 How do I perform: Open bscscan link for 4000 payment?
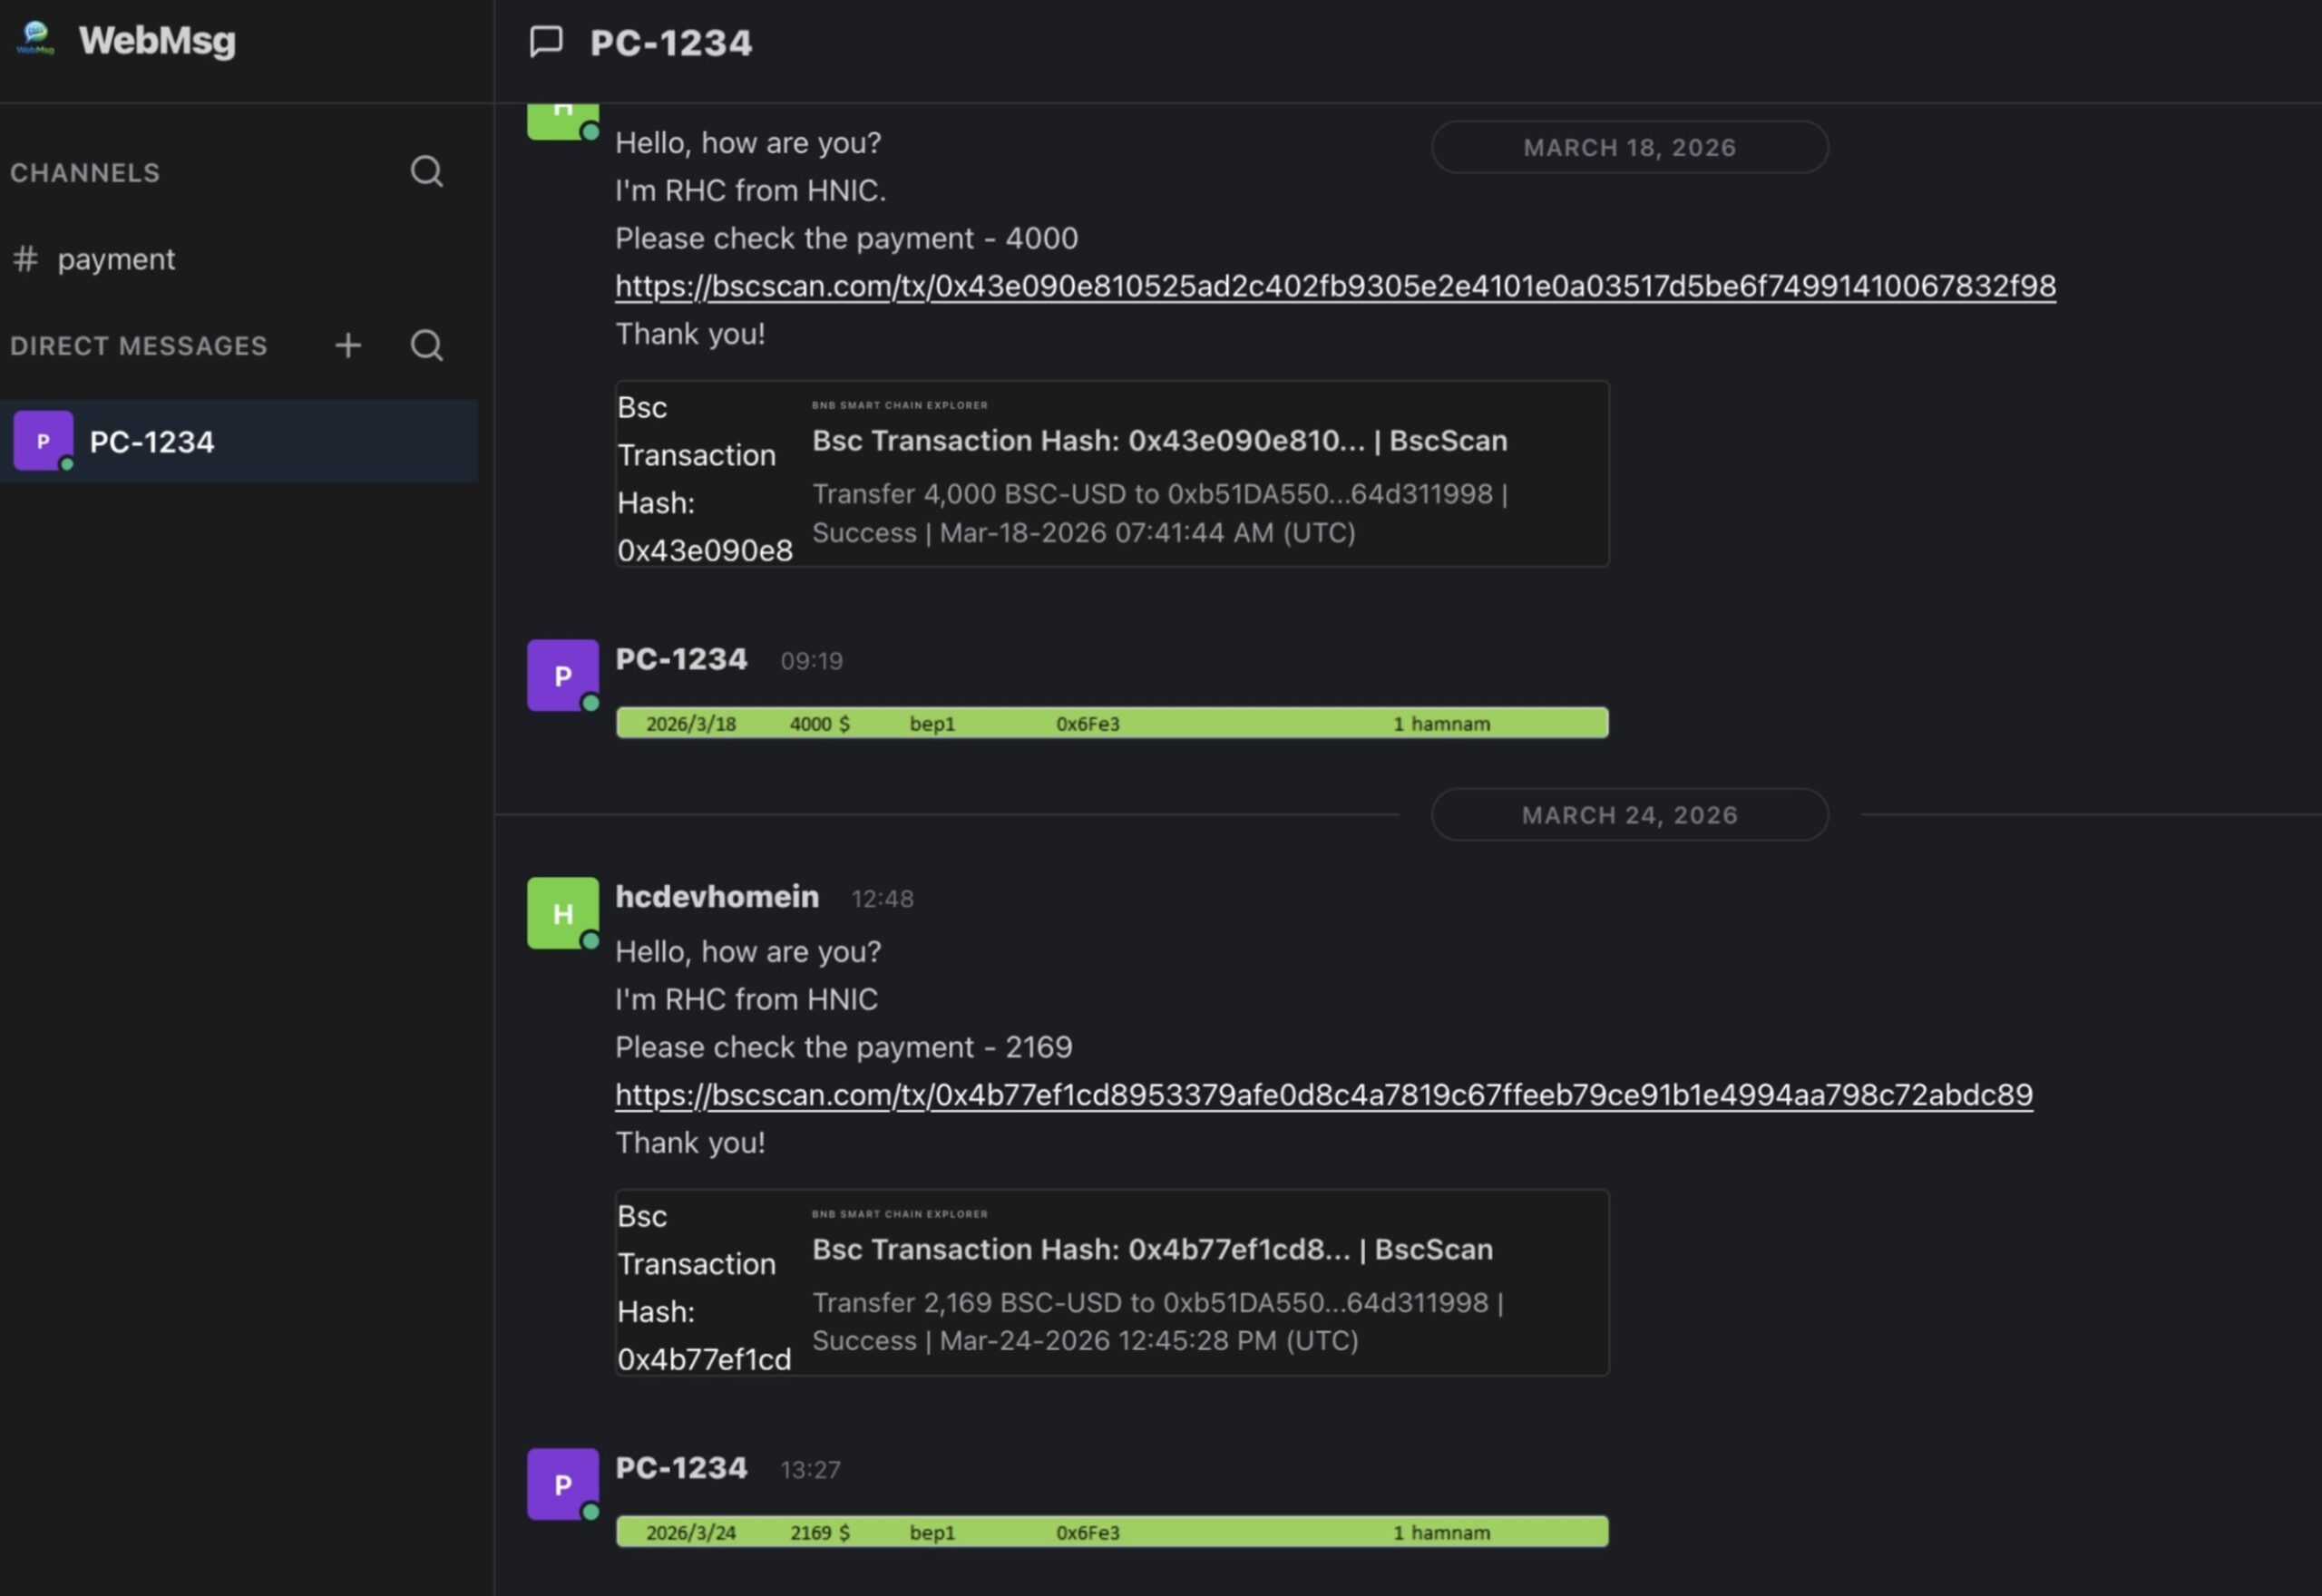click(x=1334, y=286)
